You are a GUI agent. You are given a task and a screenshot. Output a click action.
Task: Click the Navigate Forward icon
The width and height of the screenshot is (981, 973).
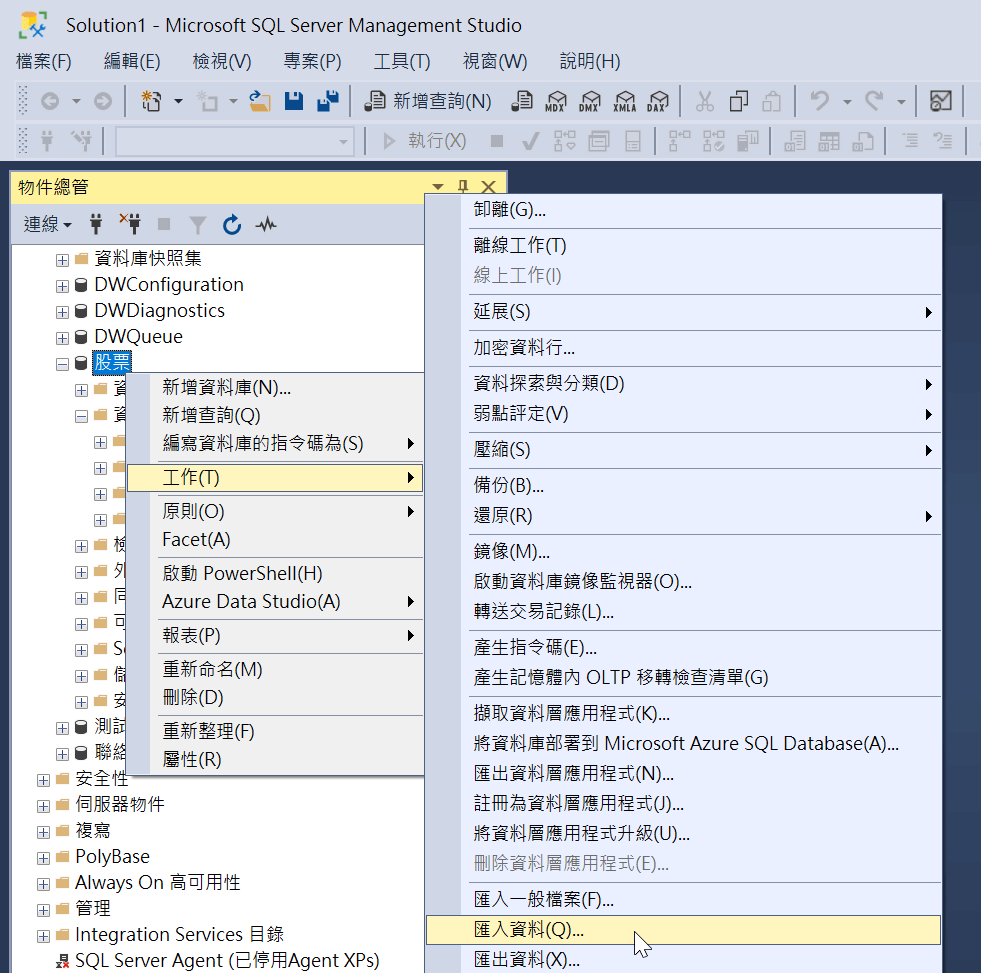point(103,101)
